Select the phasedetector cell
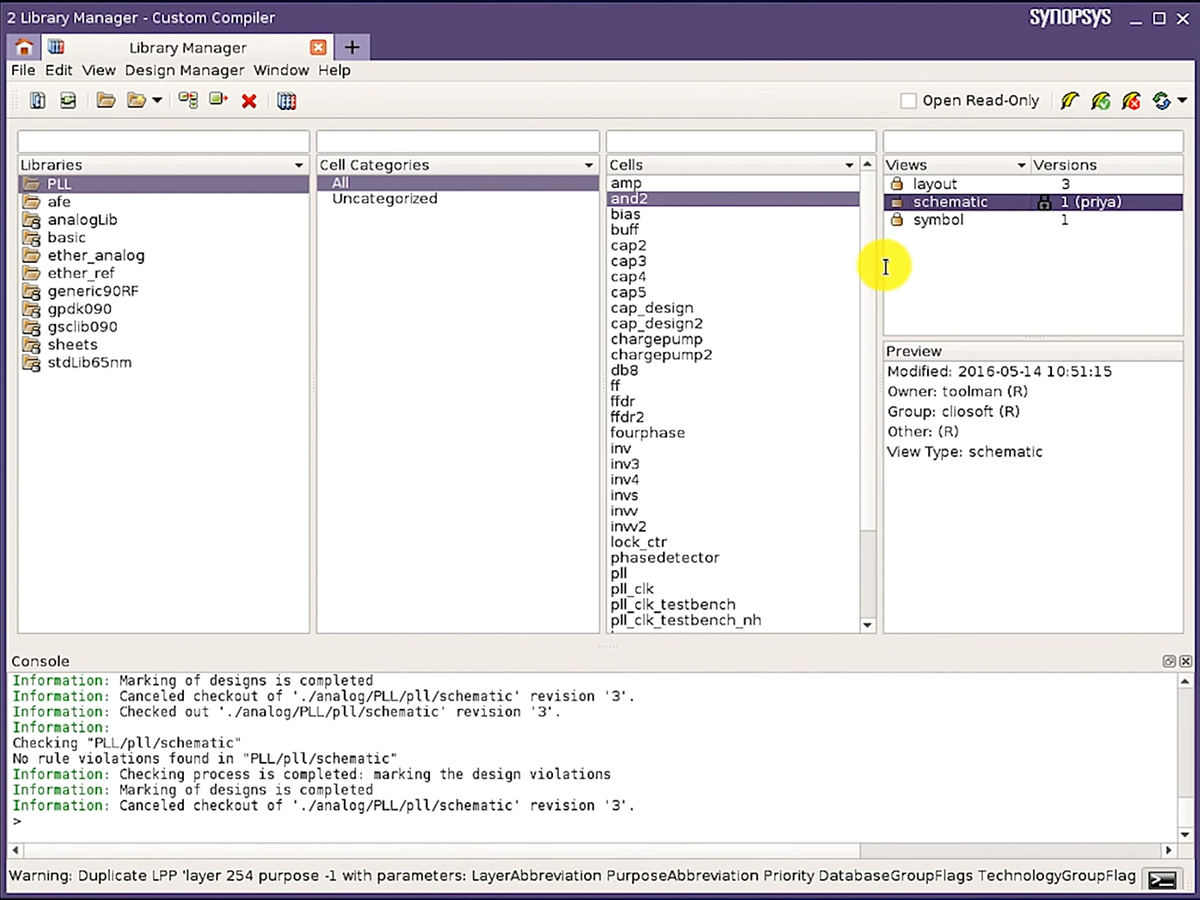Image resolution: width=1200 pixels, height=900 pixels. 664,557
